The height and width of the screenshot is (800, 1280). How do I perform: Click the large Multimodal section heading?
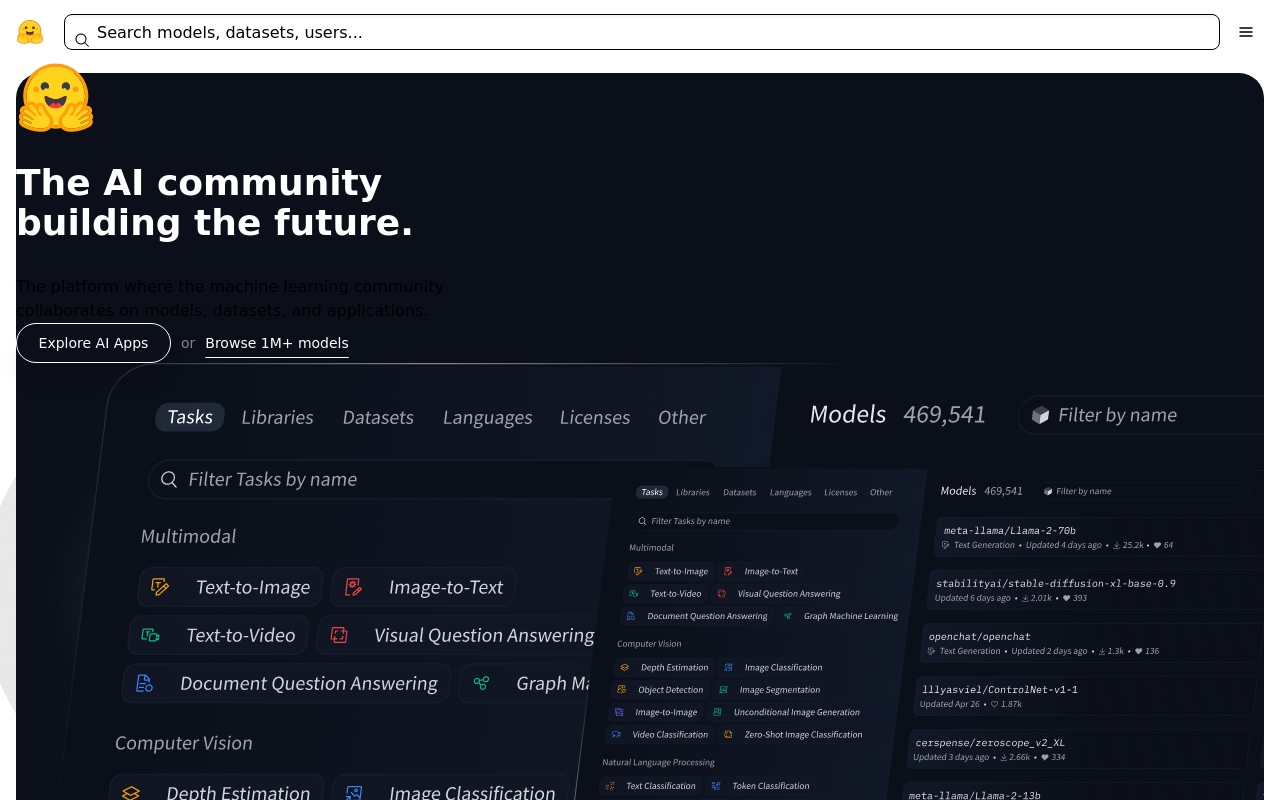click(x=188, y=536)
